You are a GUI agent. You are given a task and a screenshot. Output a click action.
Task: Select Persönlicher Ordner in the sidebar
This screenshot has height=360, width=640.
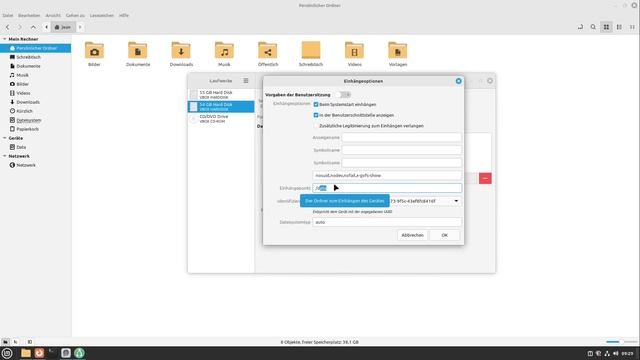pos(36,48)
